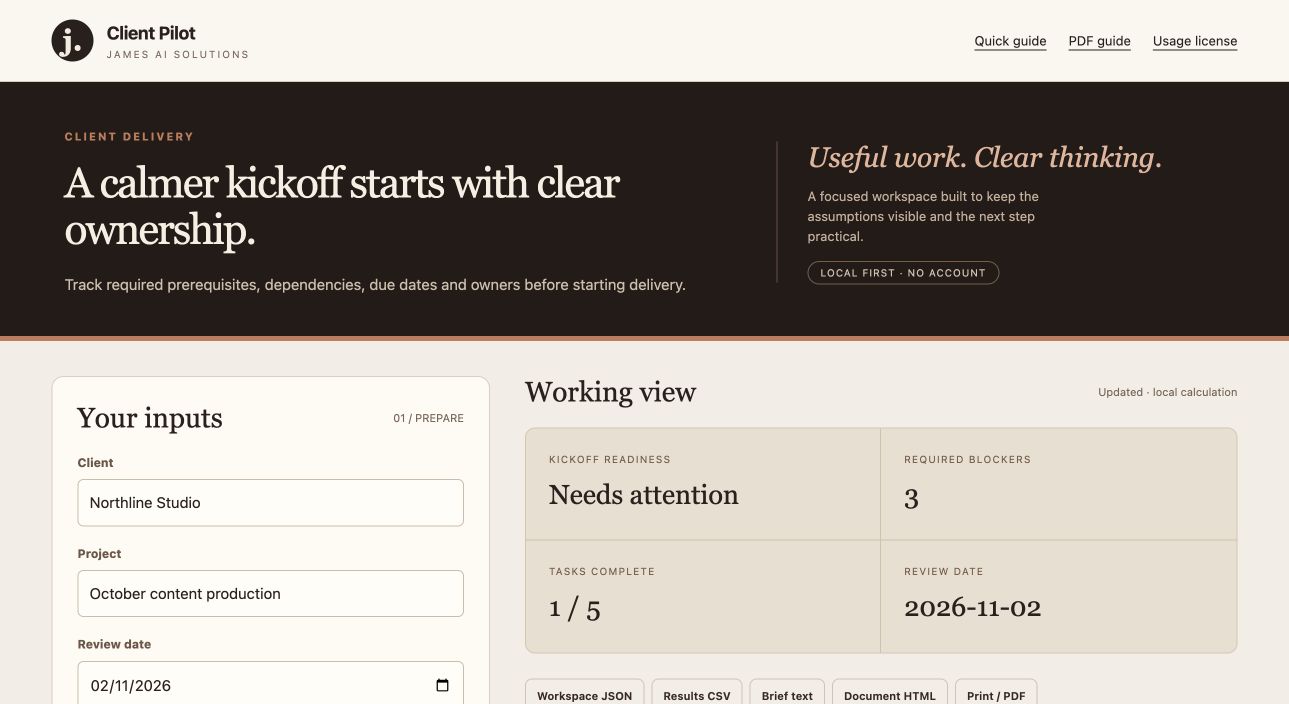The image size is (1289, 704).
Task: Open the Usage license link
Action: 1195,41
